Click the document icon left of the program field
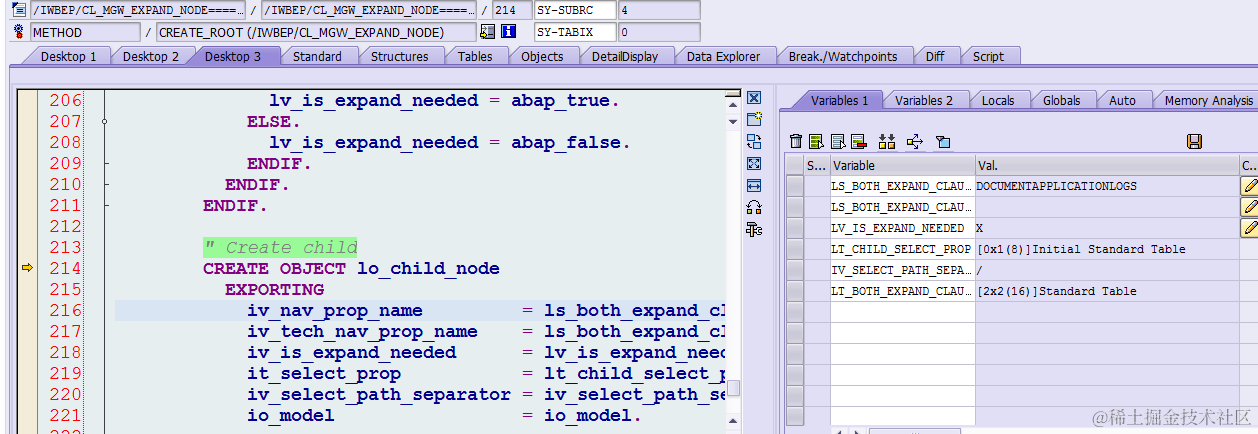Image resolution: width=1258 pixels, height=434 pixels. (x=18, y=10)
